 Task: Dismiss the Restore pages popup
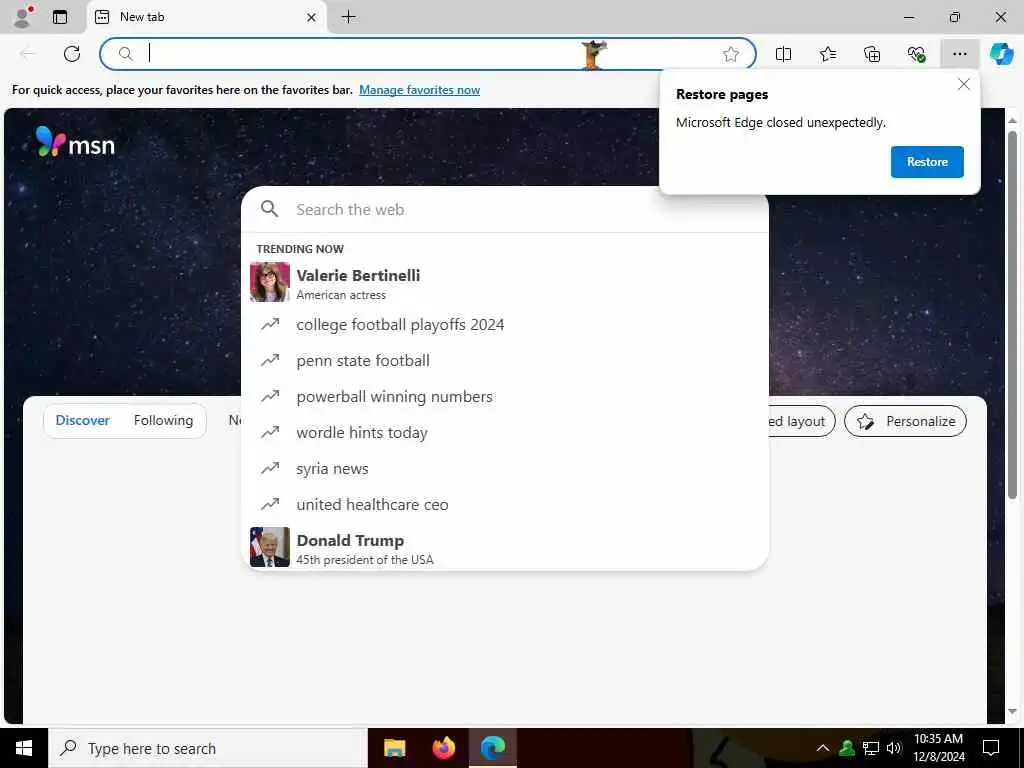click(963, 84)
